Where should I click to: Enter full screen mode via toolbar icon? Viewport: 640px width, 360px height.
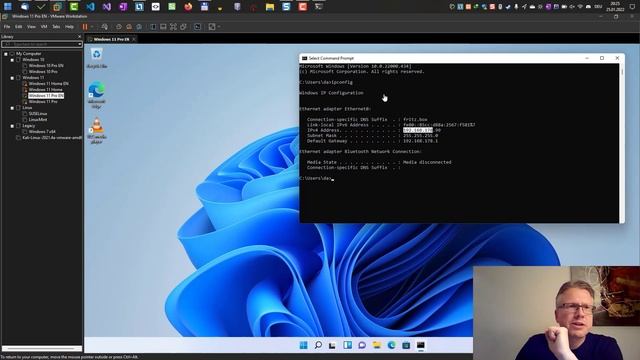click(x=173, y=27)
